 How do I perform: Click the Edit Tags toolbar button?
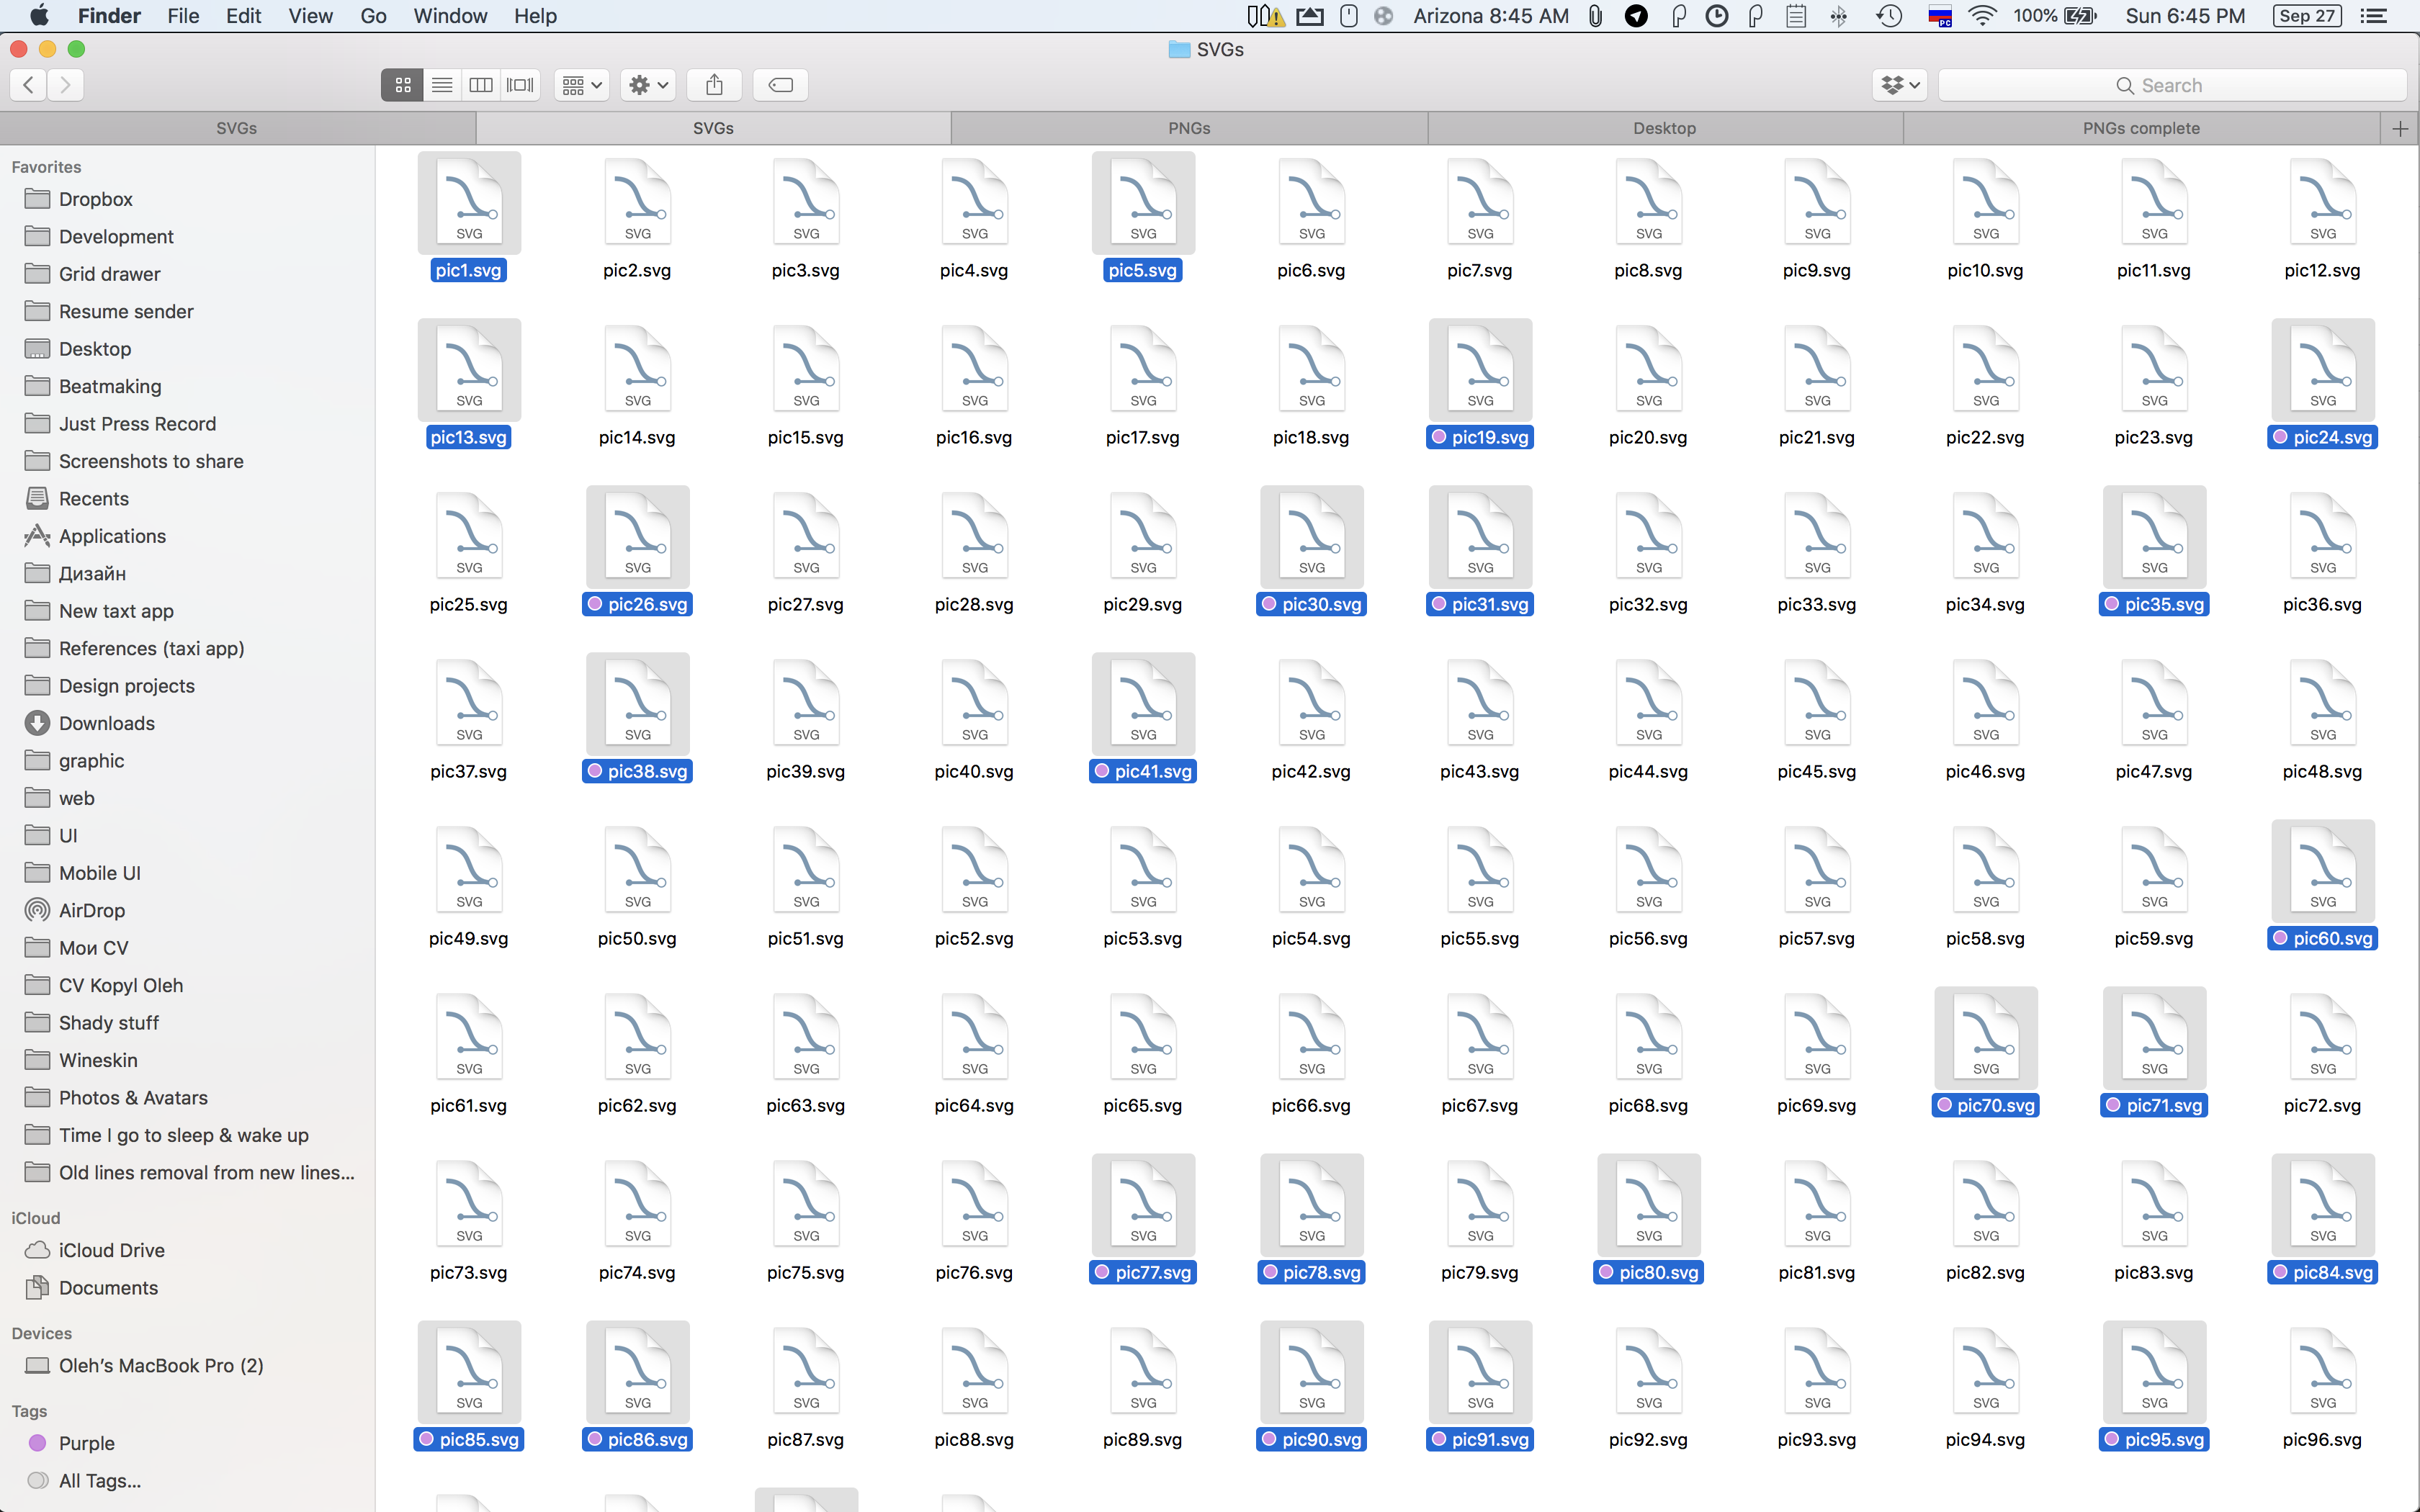[x=780, y=85]
